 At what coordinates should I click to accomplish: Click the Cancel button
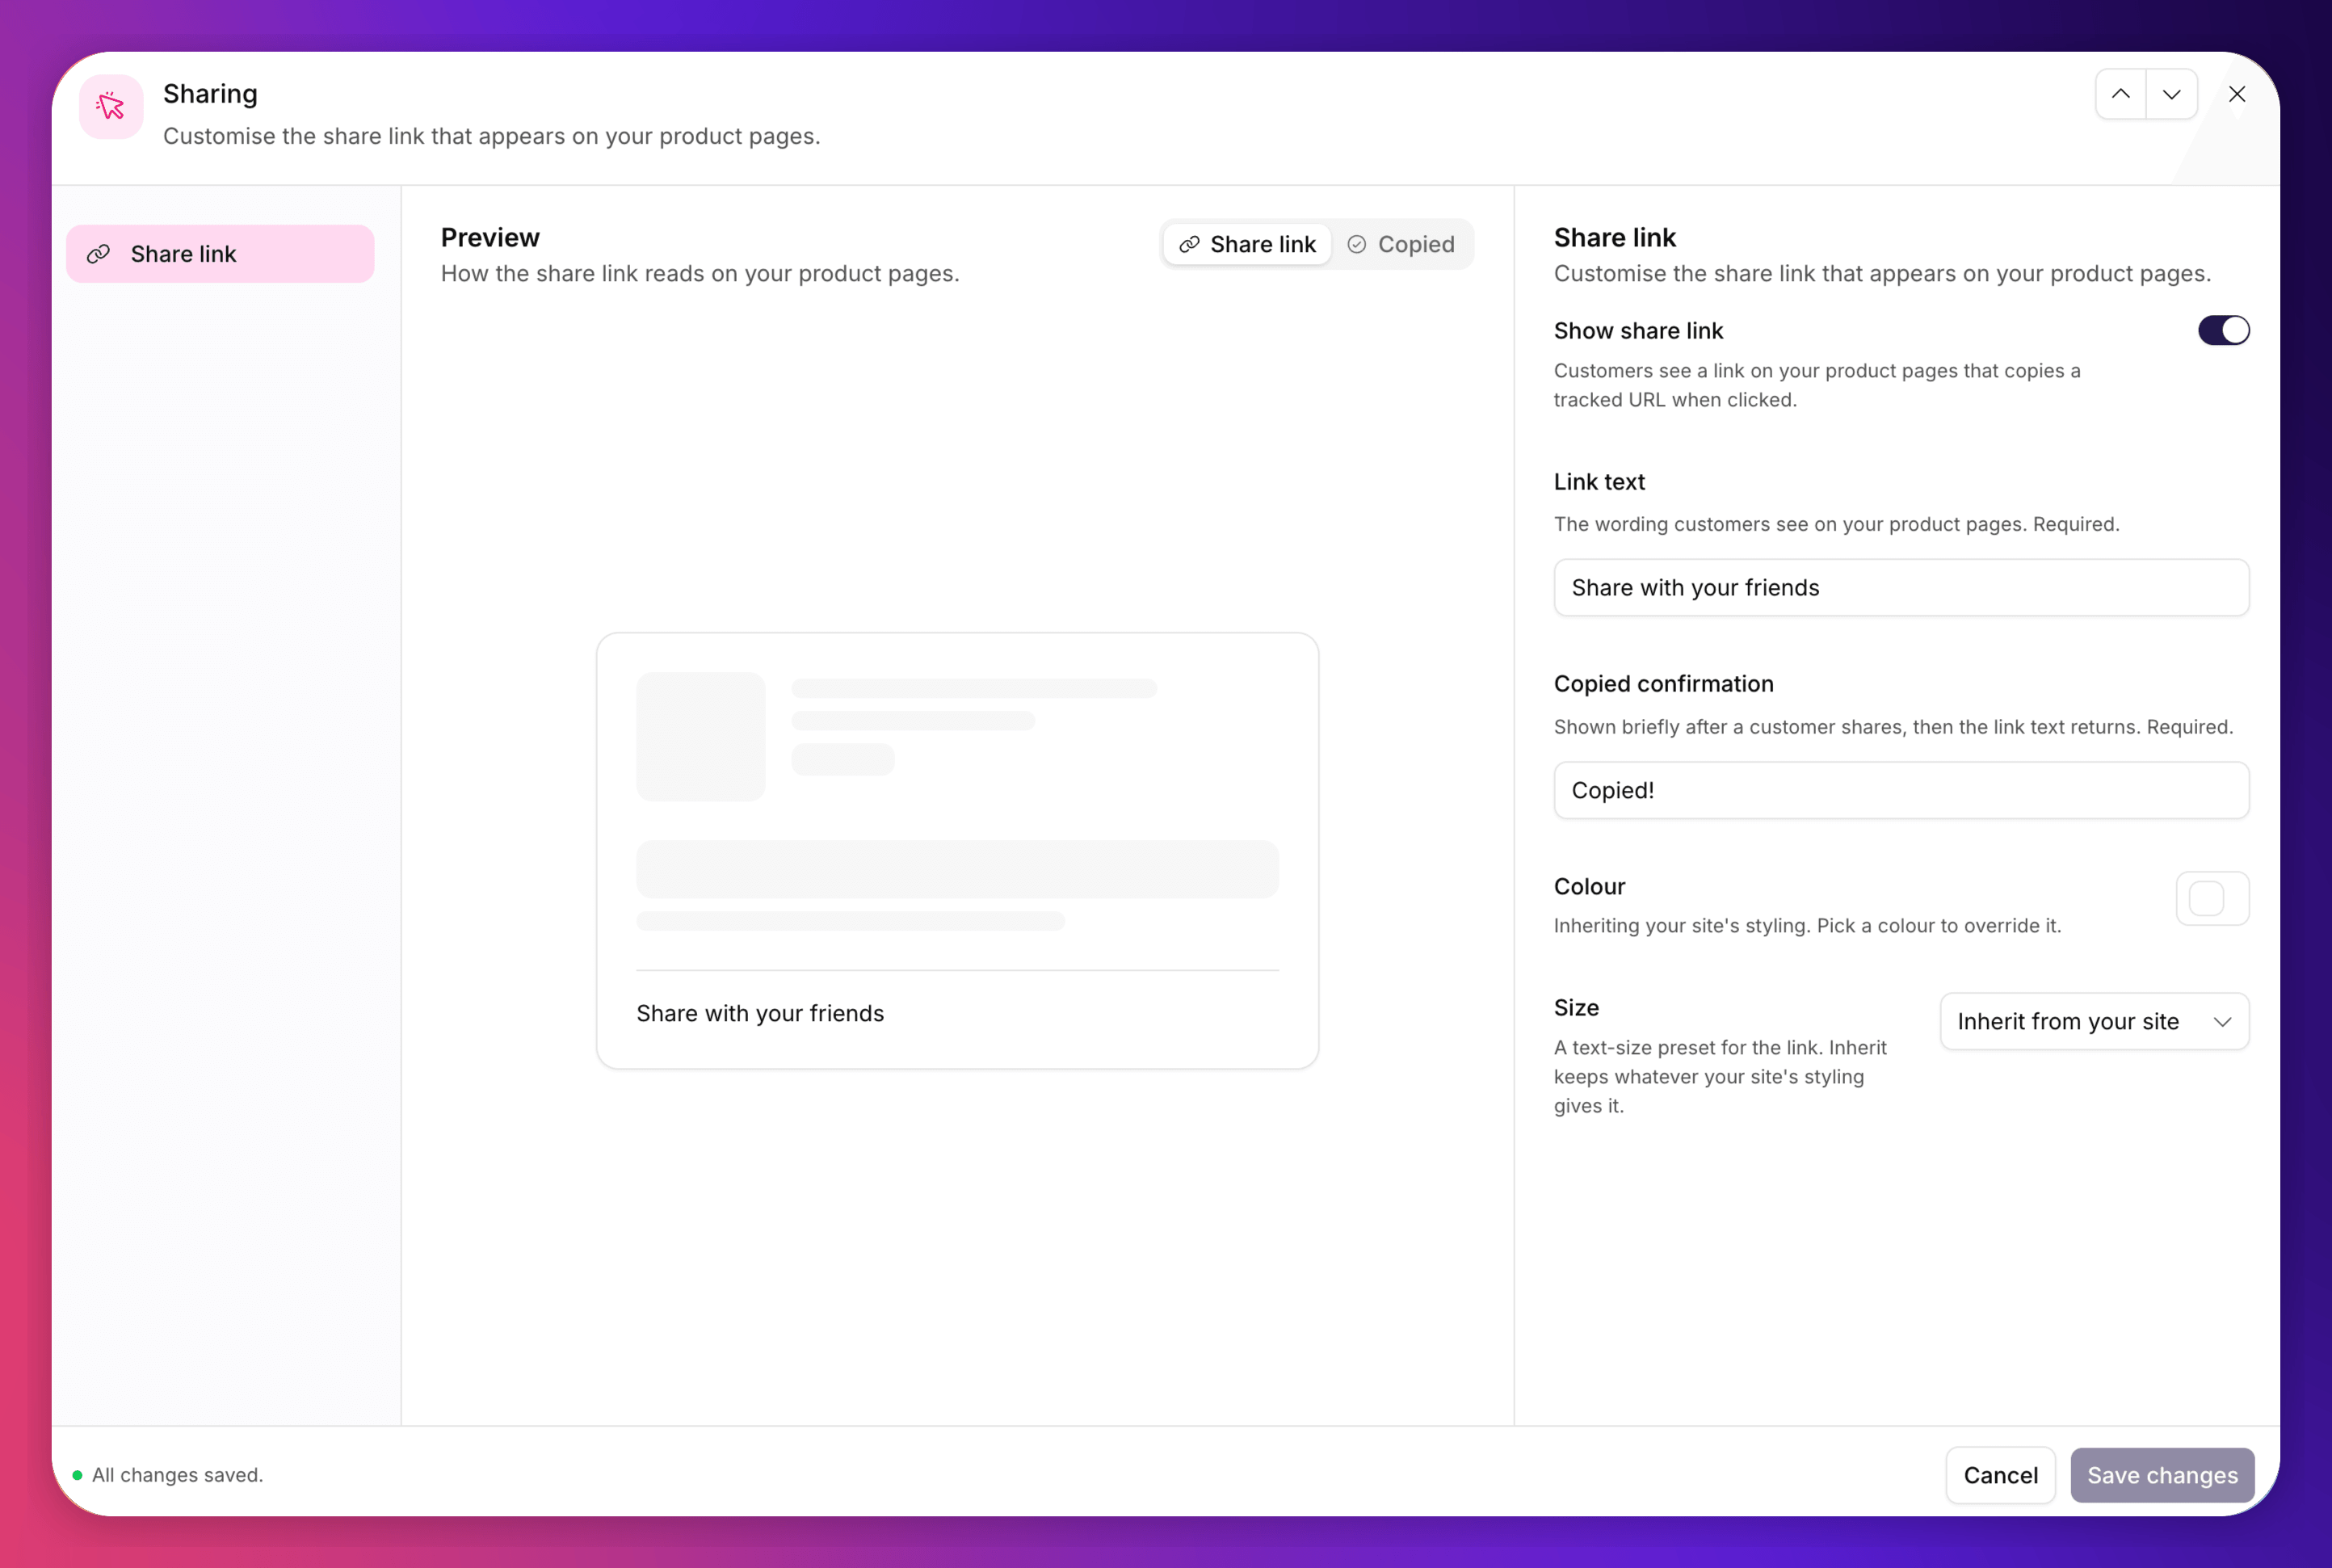2000,1475
